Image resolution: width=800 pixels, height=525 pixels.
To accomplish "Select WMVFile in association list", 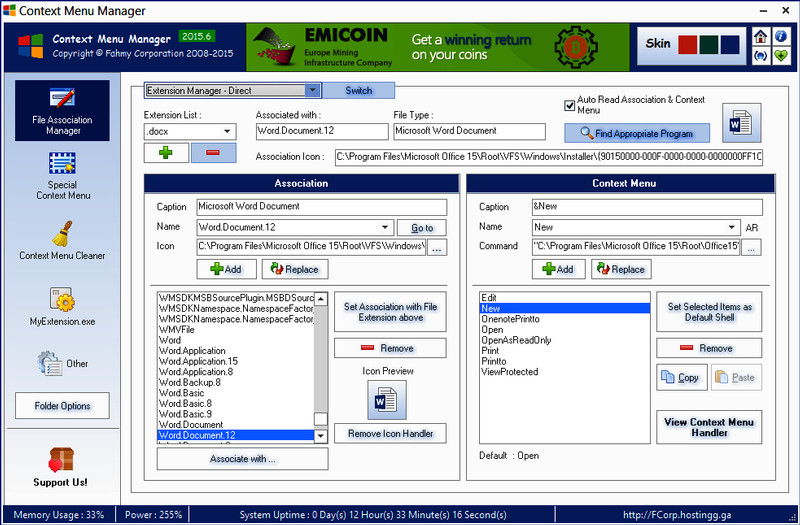I will pyautogui.click(x=236, y=330).
